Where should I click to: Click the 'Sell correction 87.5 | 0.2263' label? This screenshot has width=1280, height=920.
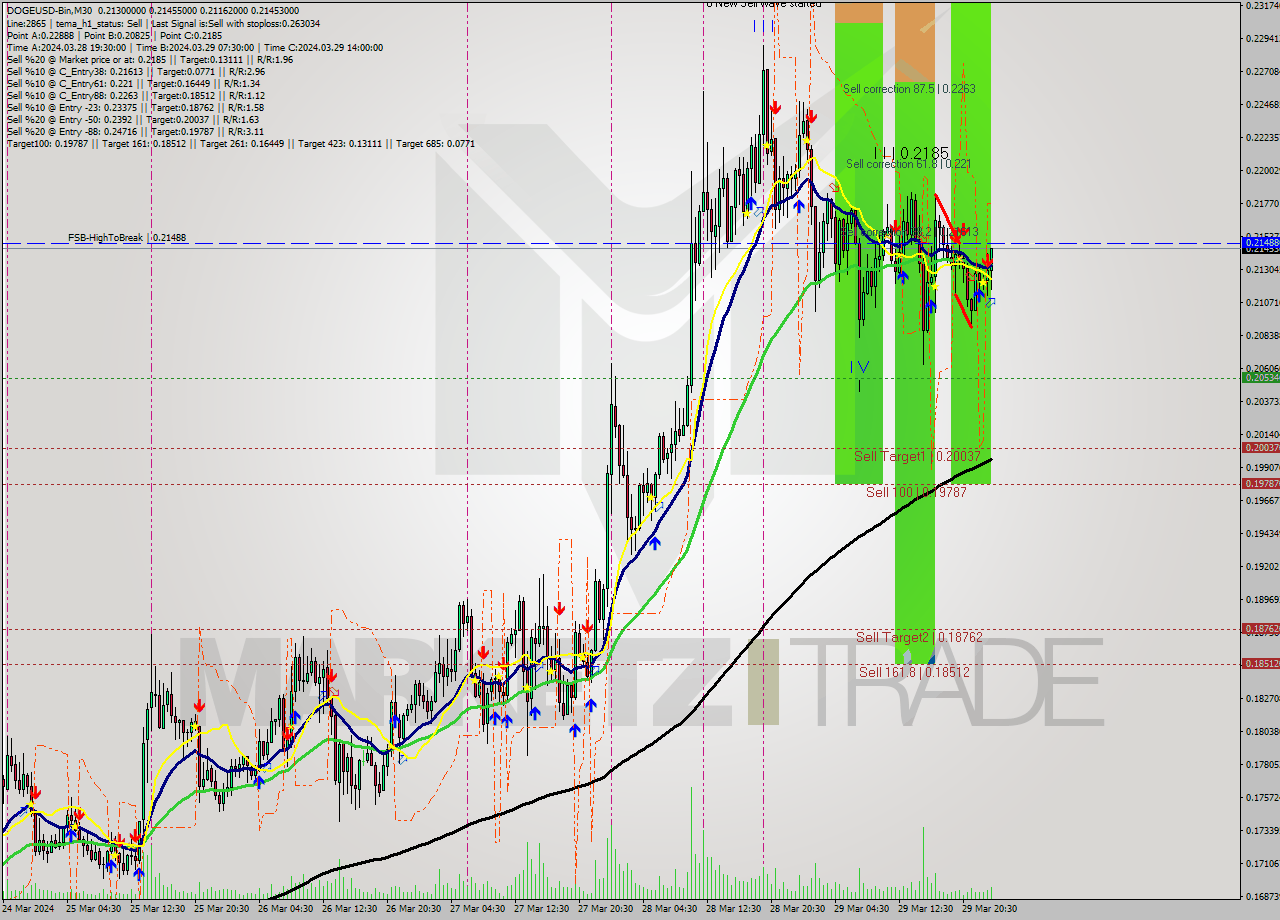coord(909,89)
